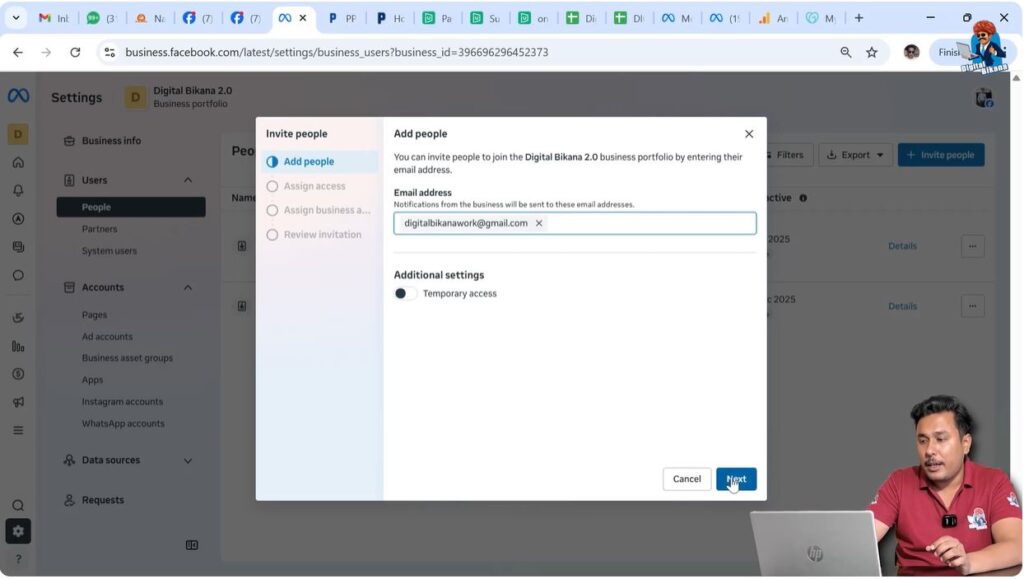Click the info icon next to Last active

803,198
